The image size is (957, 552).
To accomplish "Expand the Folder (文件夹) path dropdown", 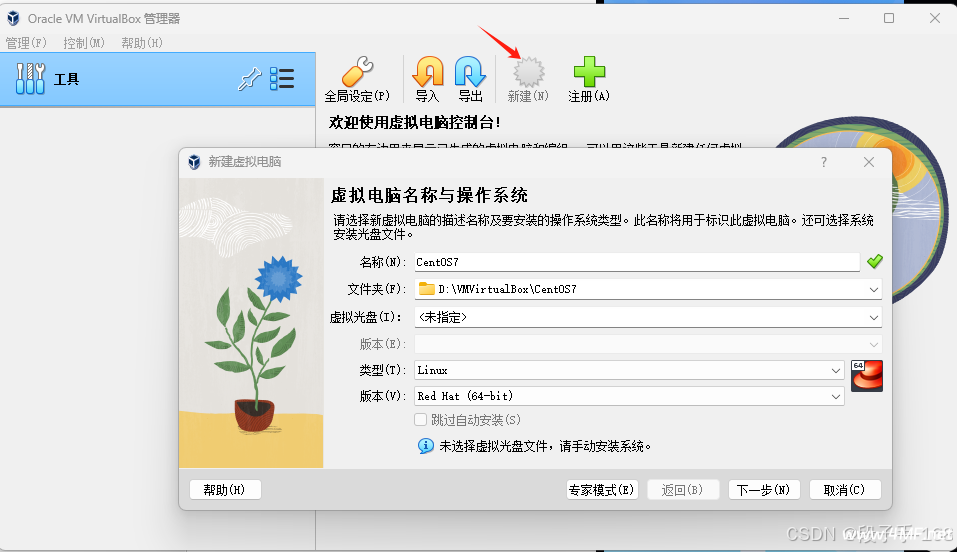I will coord(874,289).
